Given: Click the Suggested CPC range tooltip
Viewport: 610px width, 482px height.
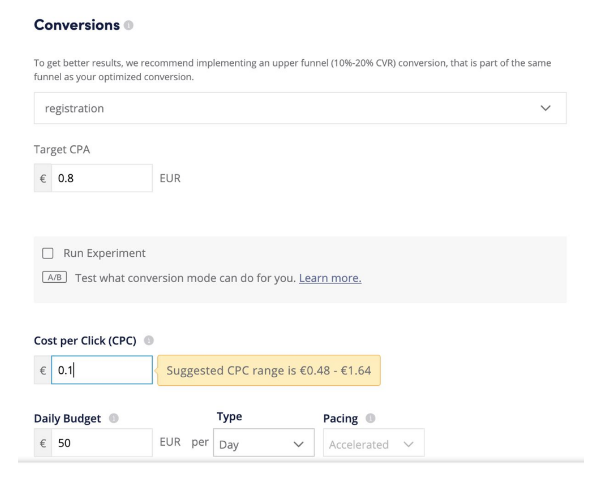Looking at the screenshot, I should click(x=269, y=370).
